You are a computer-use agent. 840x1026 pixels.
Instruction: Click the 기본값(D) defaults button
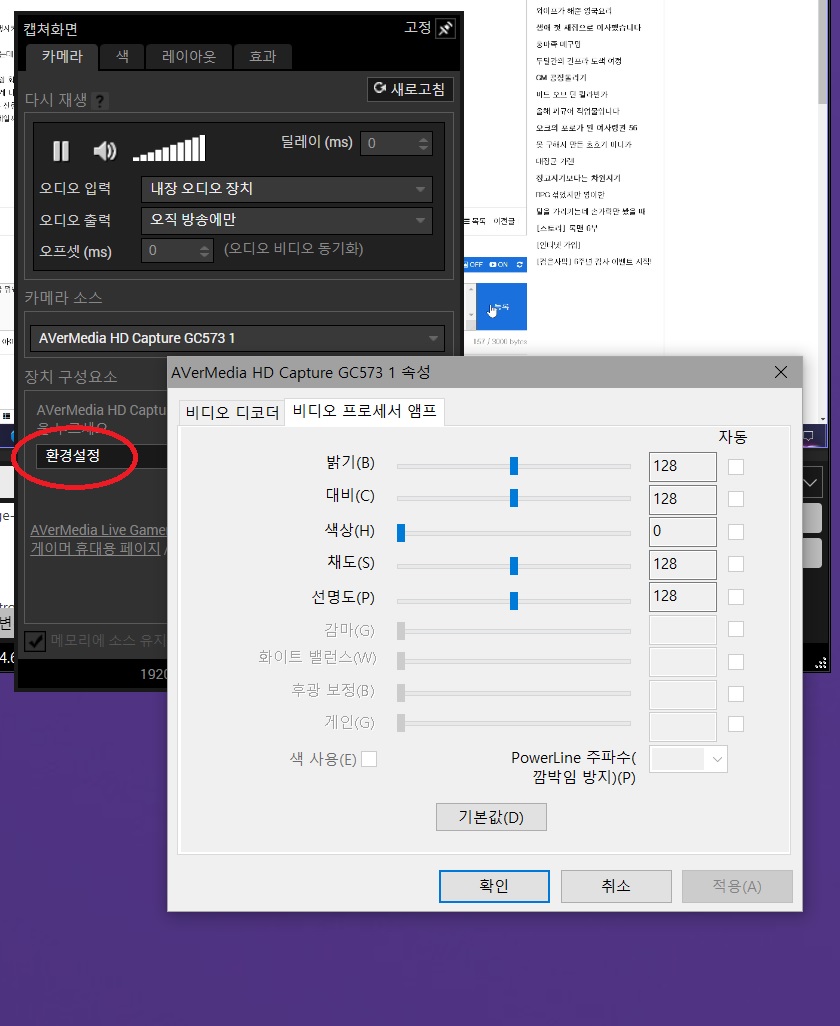click(491, 817)
